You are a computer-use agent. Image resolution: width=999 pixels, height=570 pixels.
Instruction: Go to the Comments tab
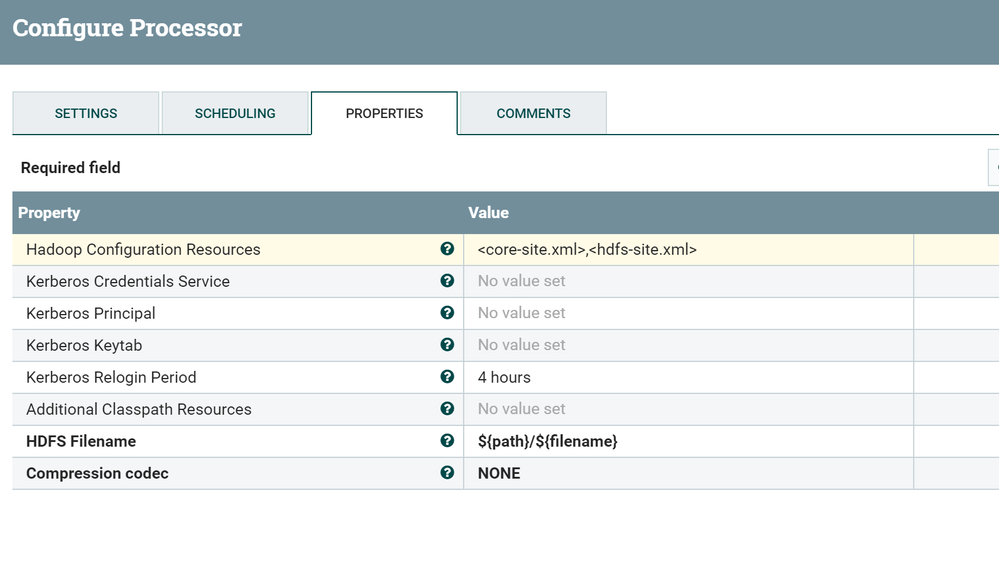(533, 113)
